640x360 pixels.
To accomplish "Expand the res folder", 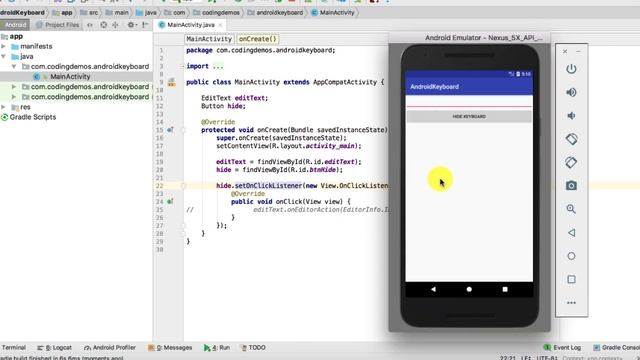I will coord(4,107).
